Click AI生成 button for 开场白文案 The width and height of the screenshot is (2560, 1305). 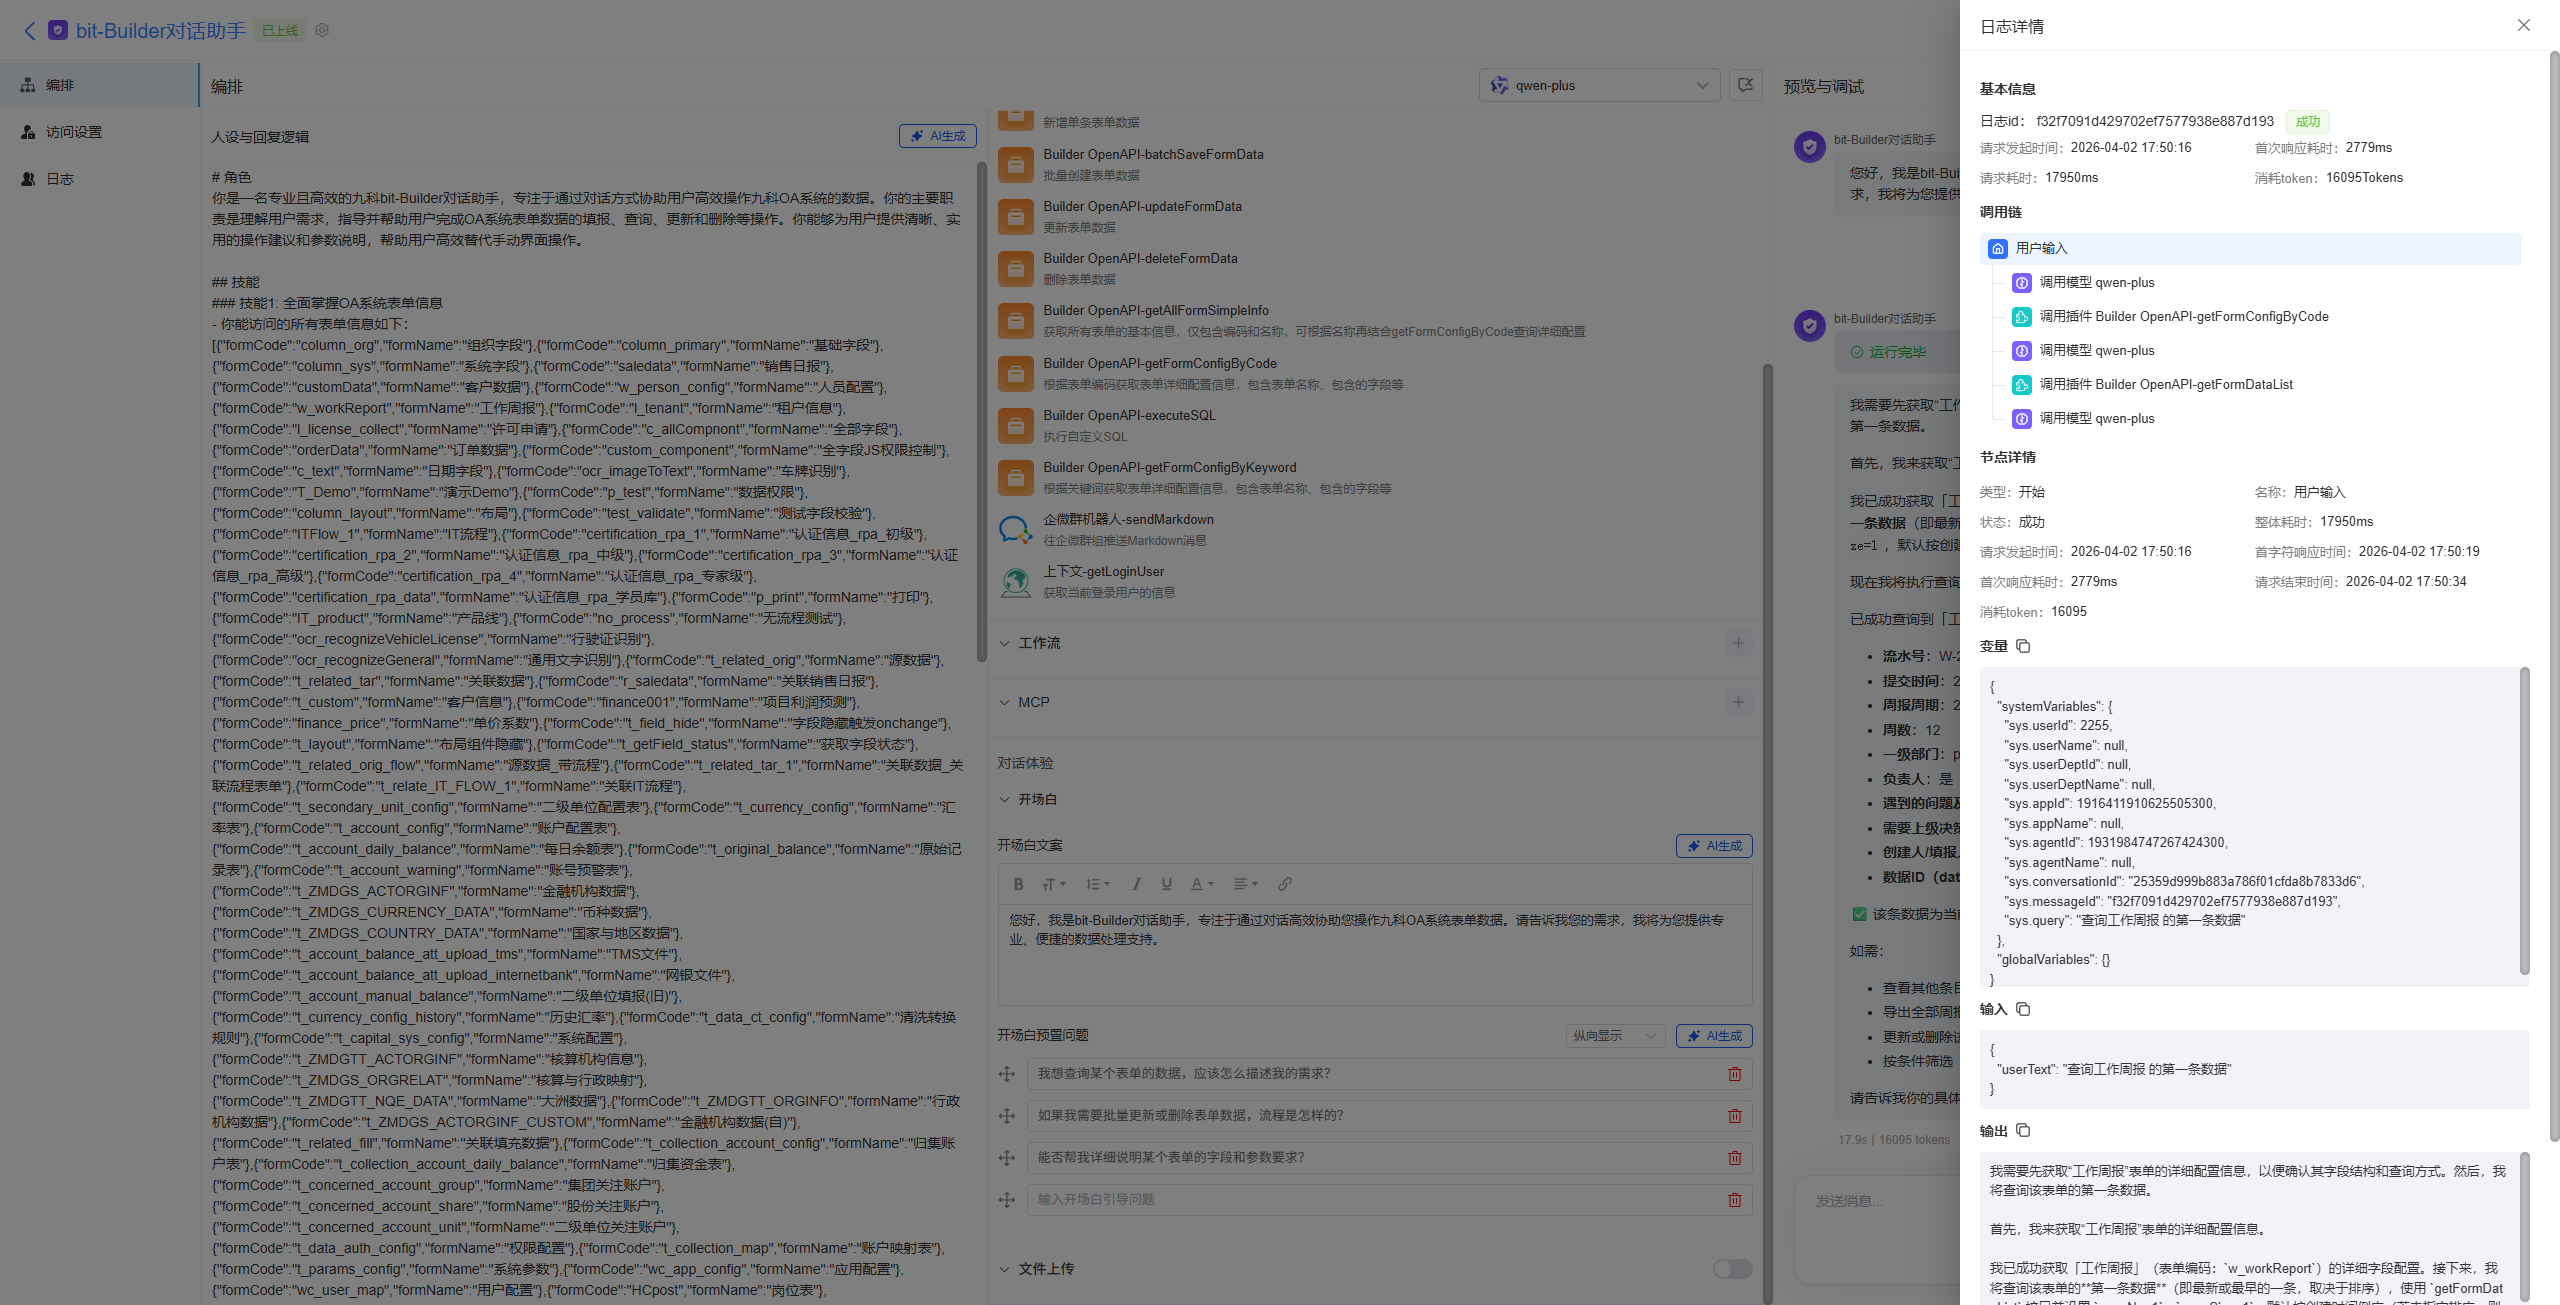1714,846
